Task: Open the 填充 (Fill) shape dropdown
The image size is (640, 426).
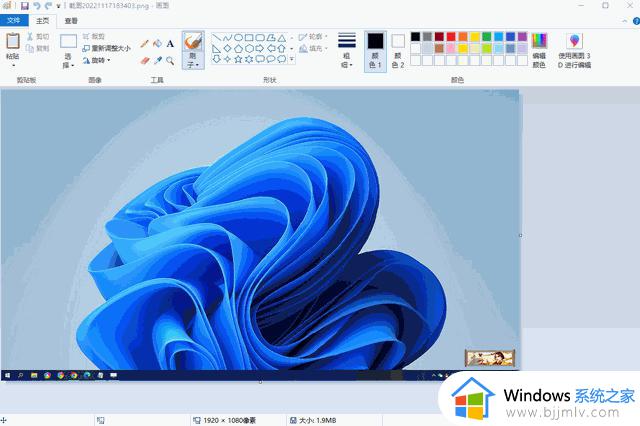Action: (313, 49)
